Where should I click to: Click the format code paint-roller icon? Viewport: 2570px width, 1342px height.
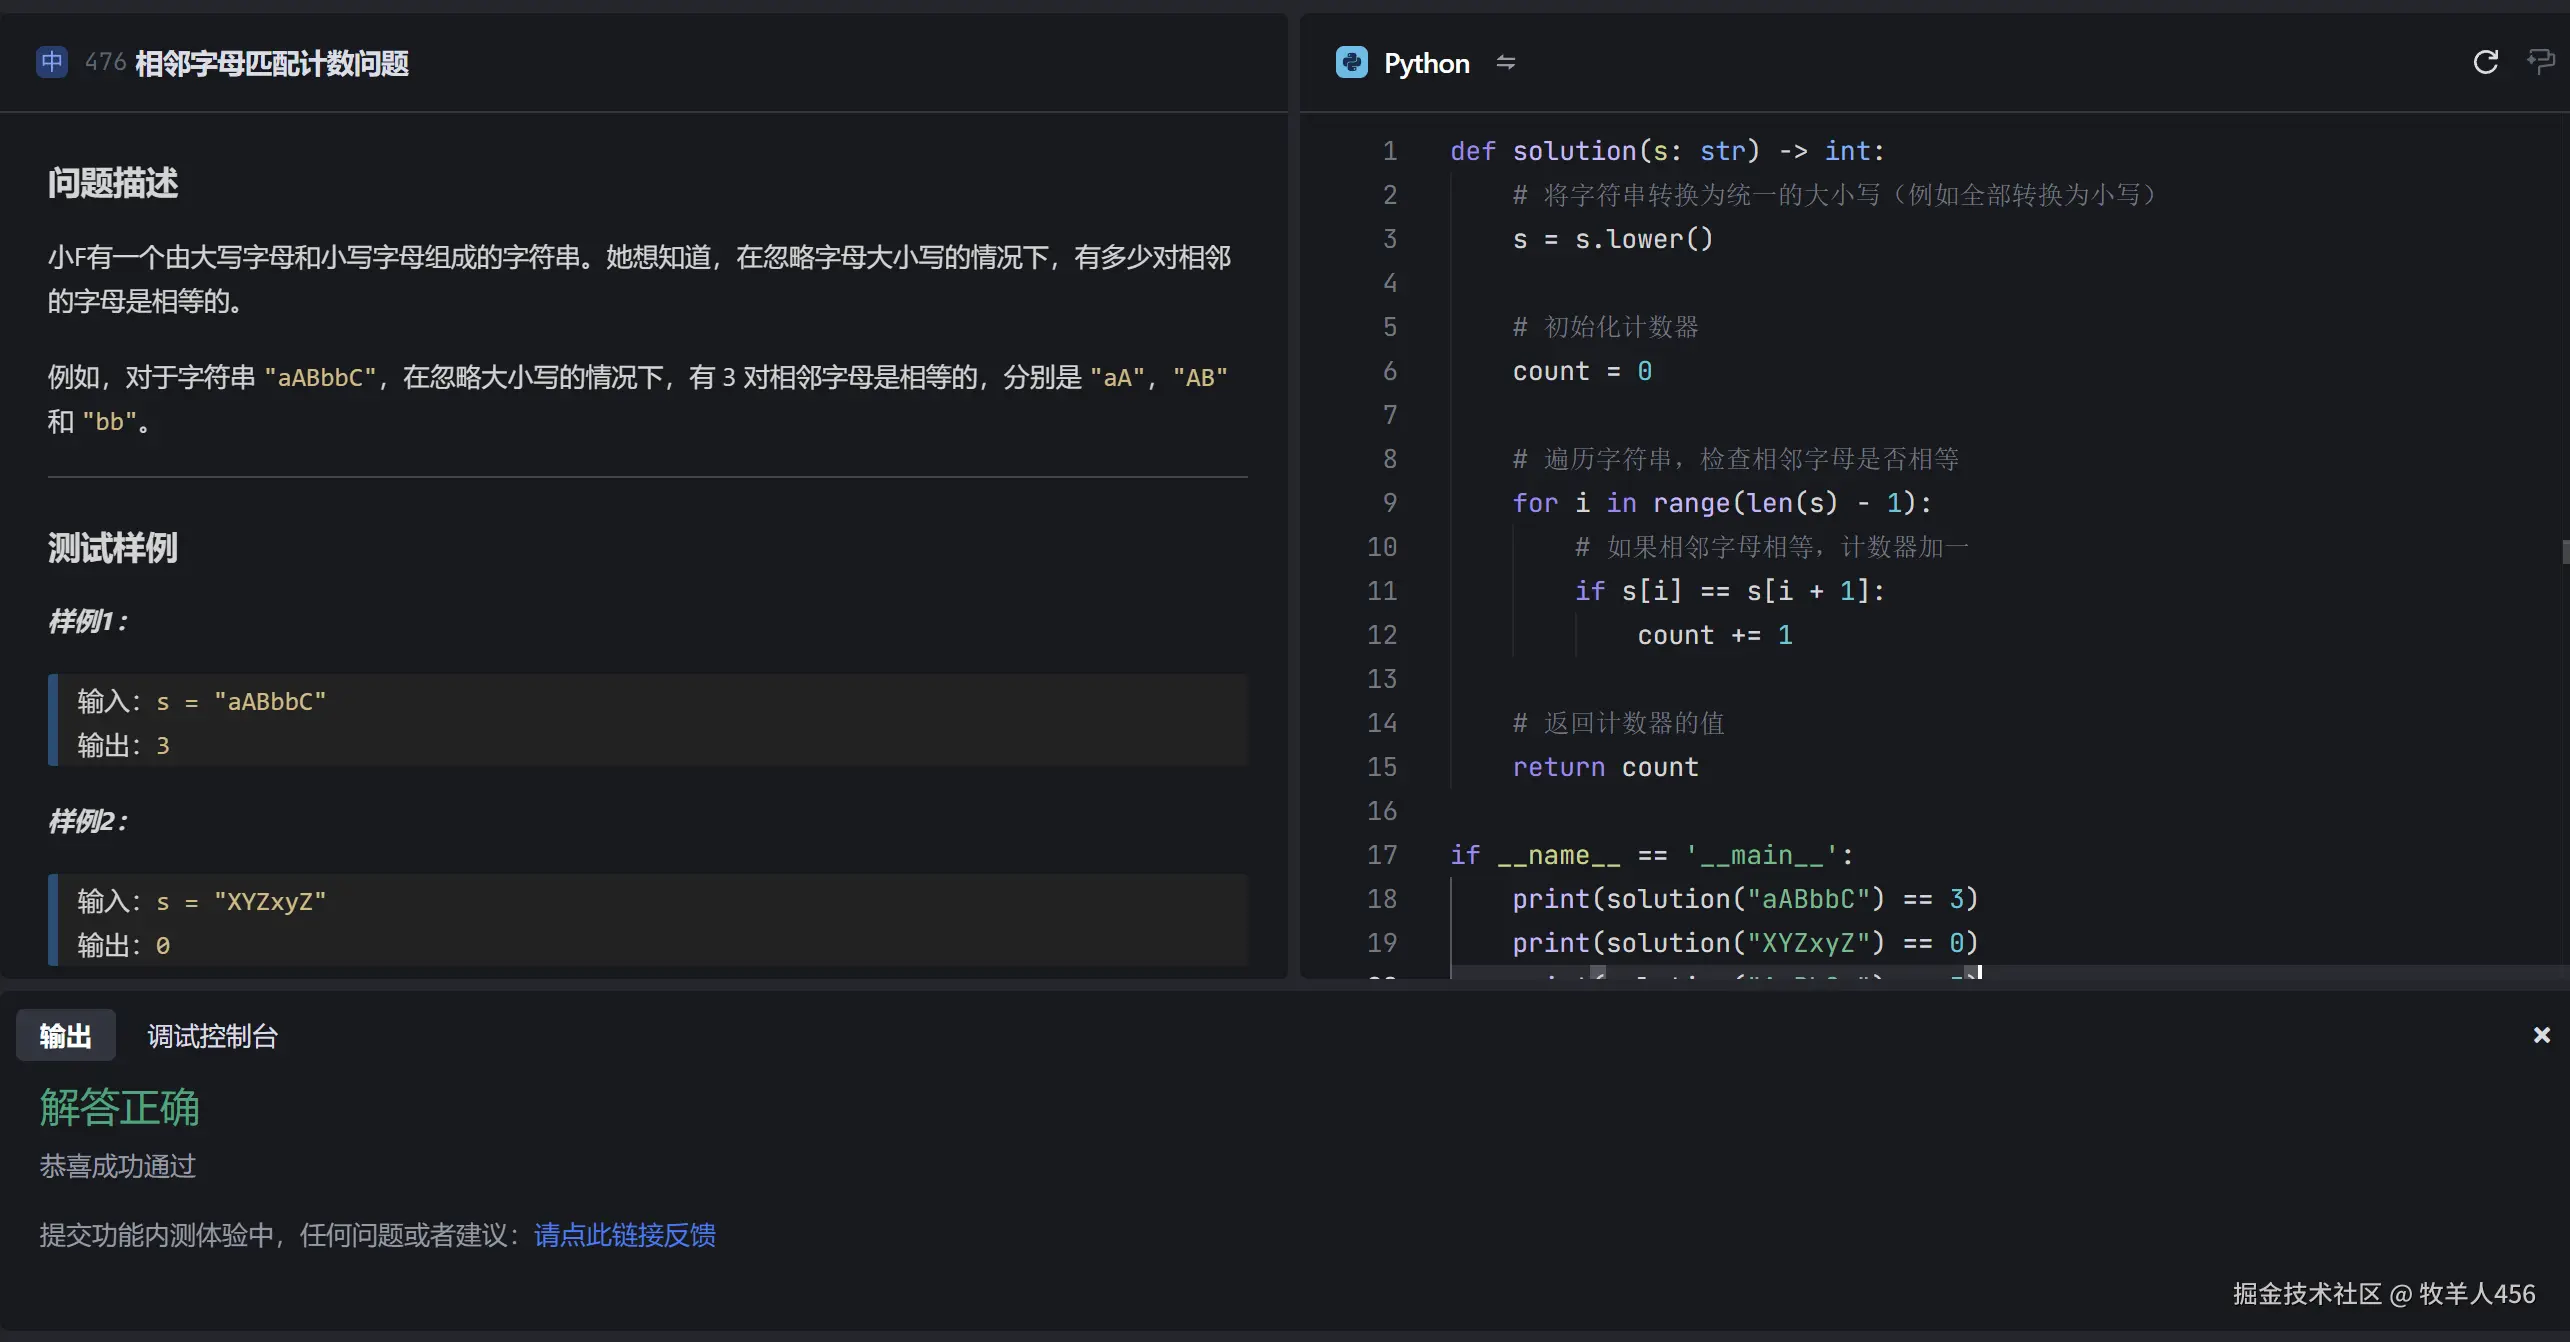tap(2540, 63)
